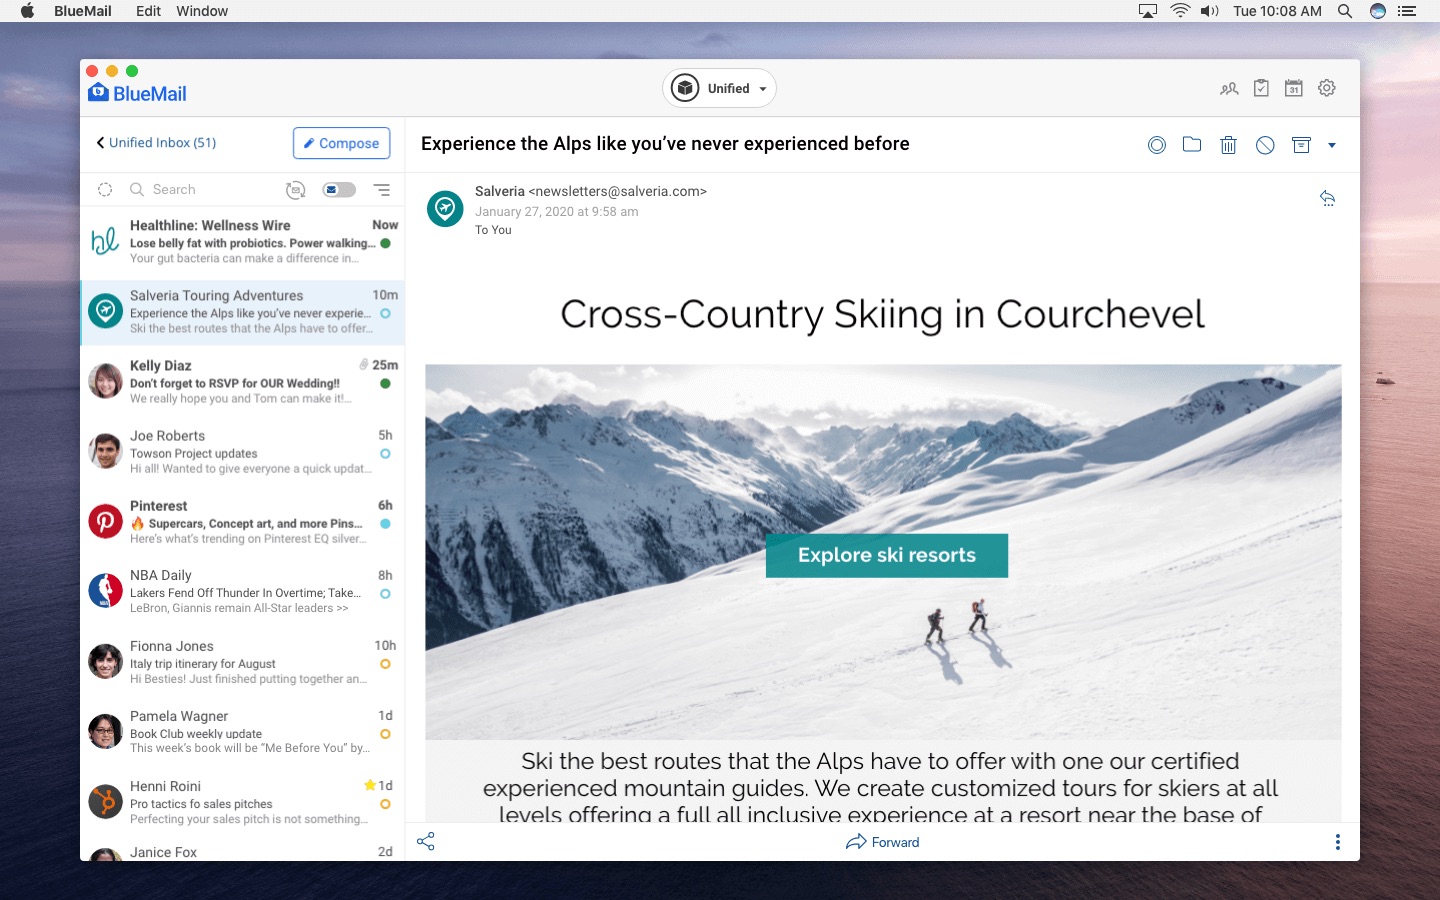
Task: Open macOS Spotlight search icon
Action: click(x=1345, y=11)
